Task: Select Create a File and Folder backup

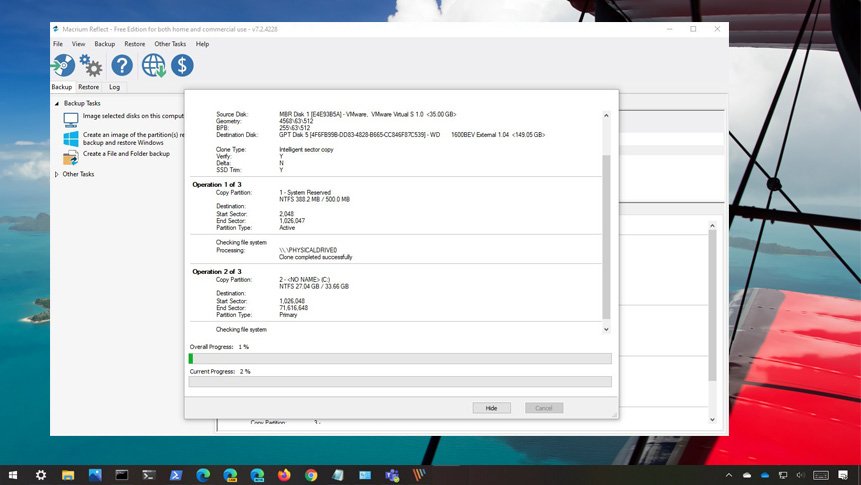Action: pos(126,154)
